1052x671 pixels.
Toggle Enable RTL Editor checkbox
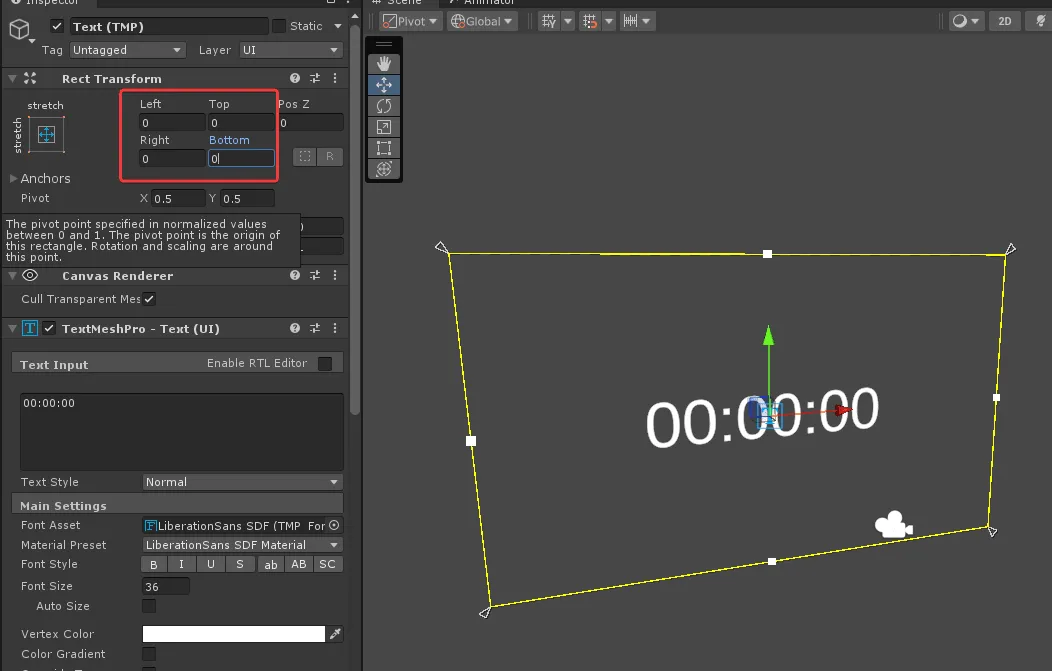pyautogui.click(x=325, y=364)
